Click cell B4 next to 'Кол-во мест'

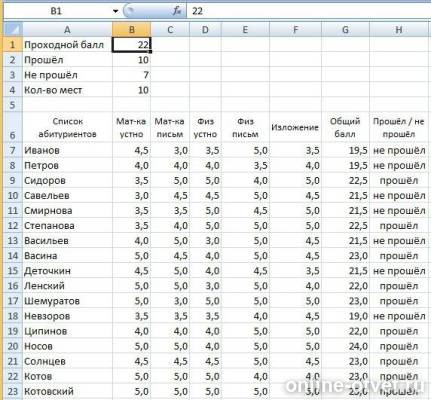pyautogui.click(x=132, y=90)
